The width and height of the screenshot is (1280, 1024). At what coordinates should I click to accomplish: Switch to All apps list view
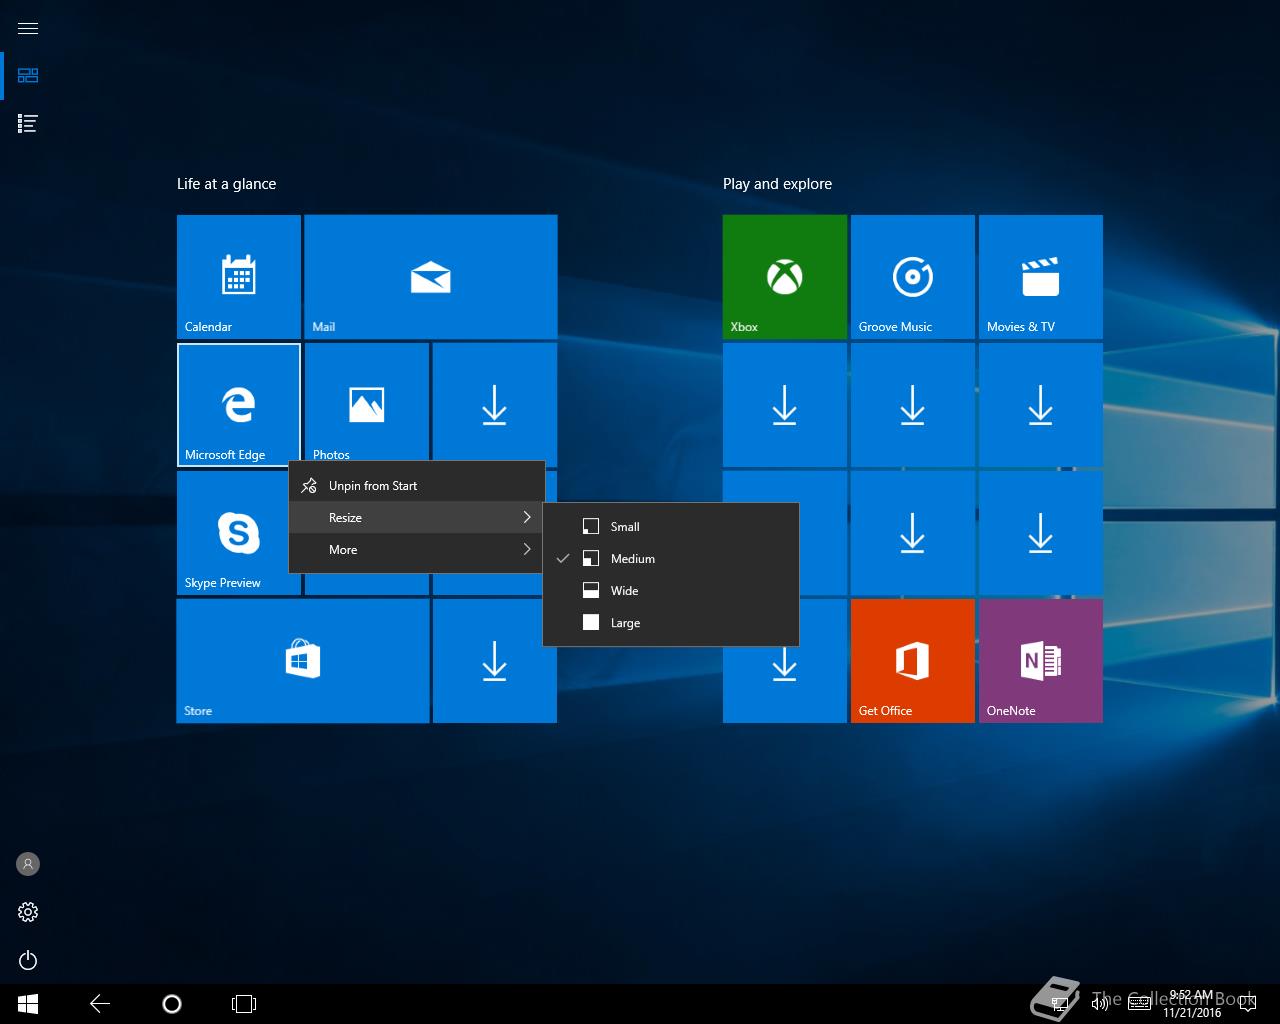tap(28, 124)
